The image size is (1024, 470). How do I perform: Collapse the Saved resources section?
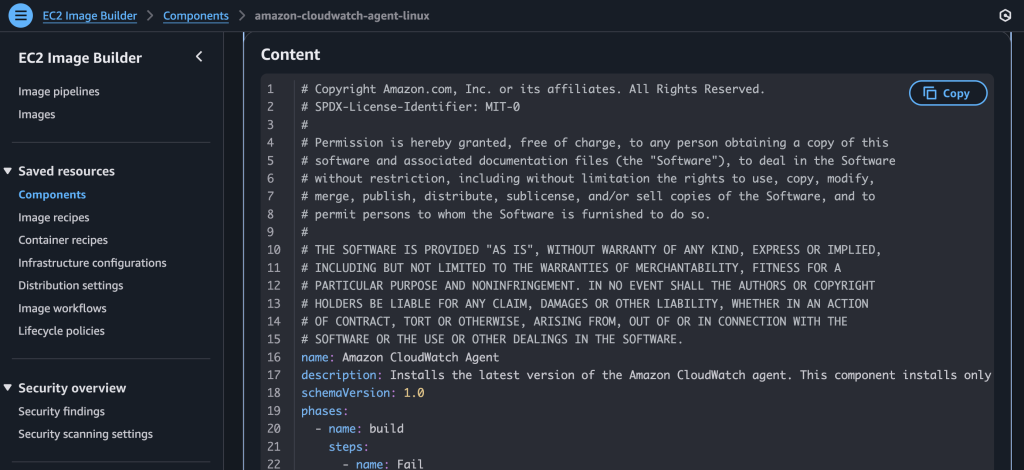[8, 171]
